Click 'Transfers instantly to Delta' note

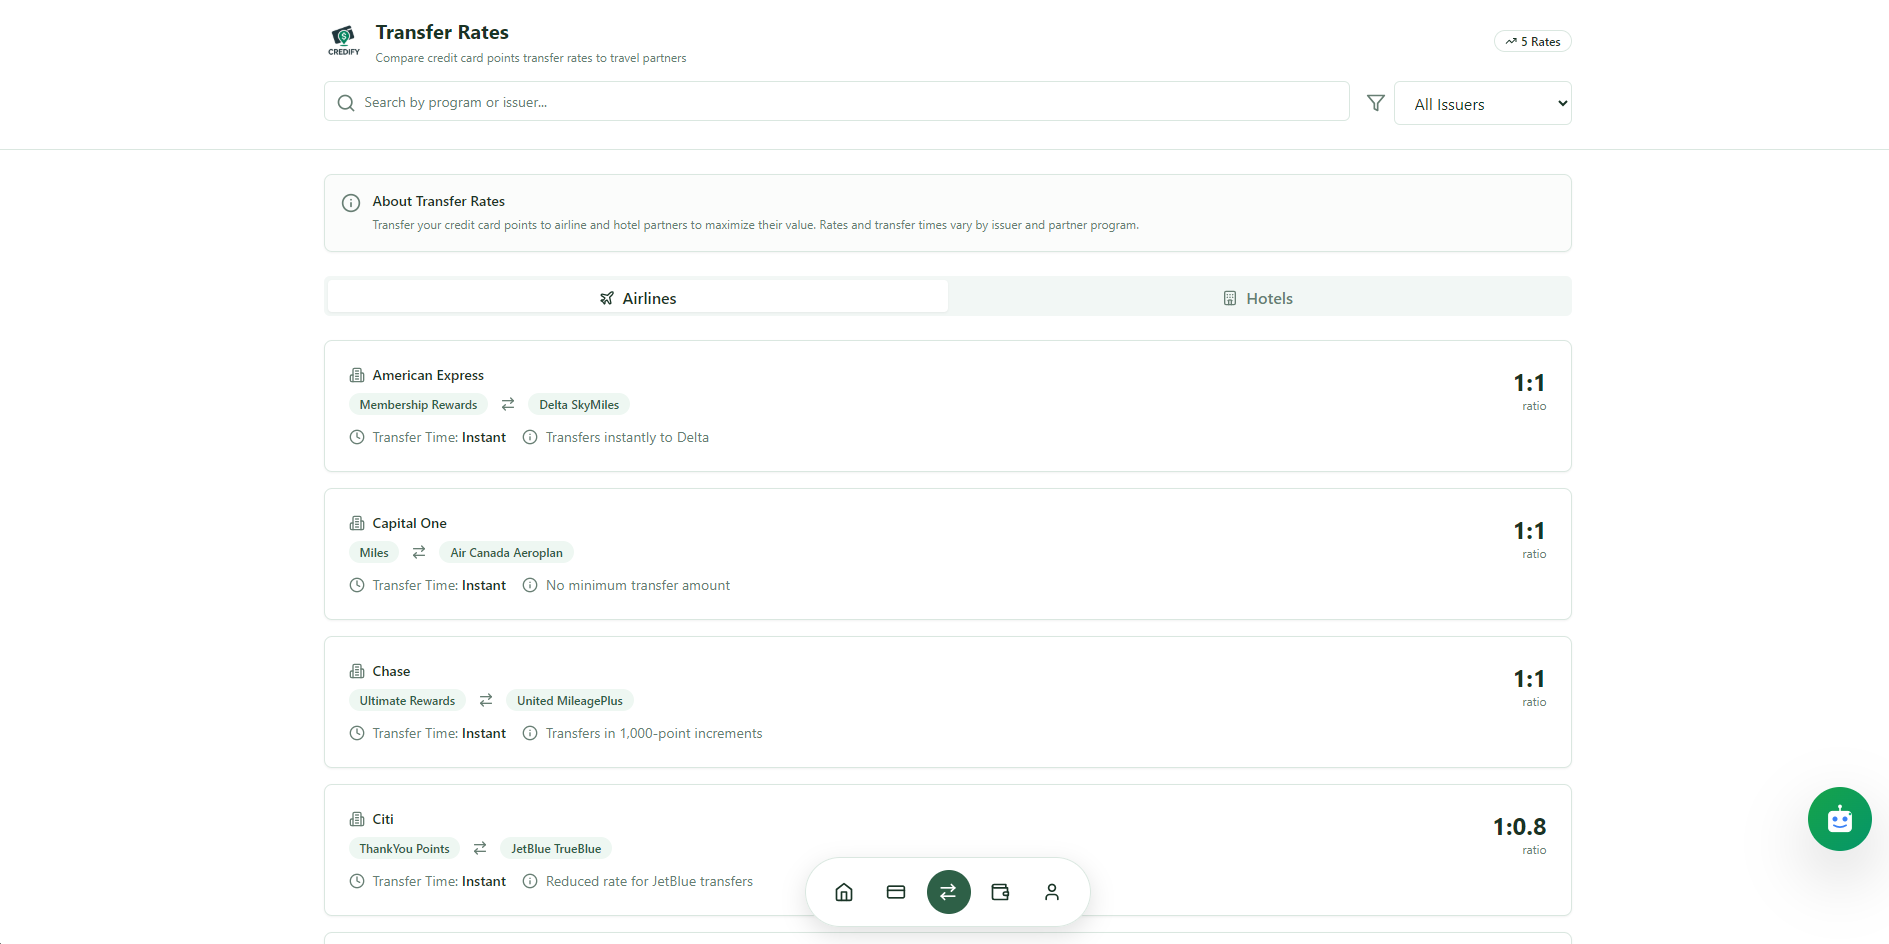click(627, 437)
